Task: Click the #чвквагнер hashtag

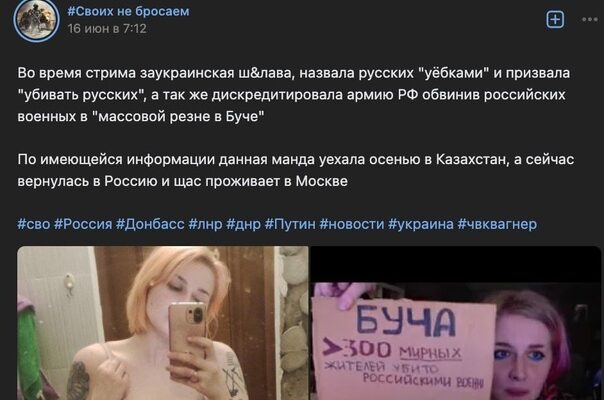Action: click(497, 224)
